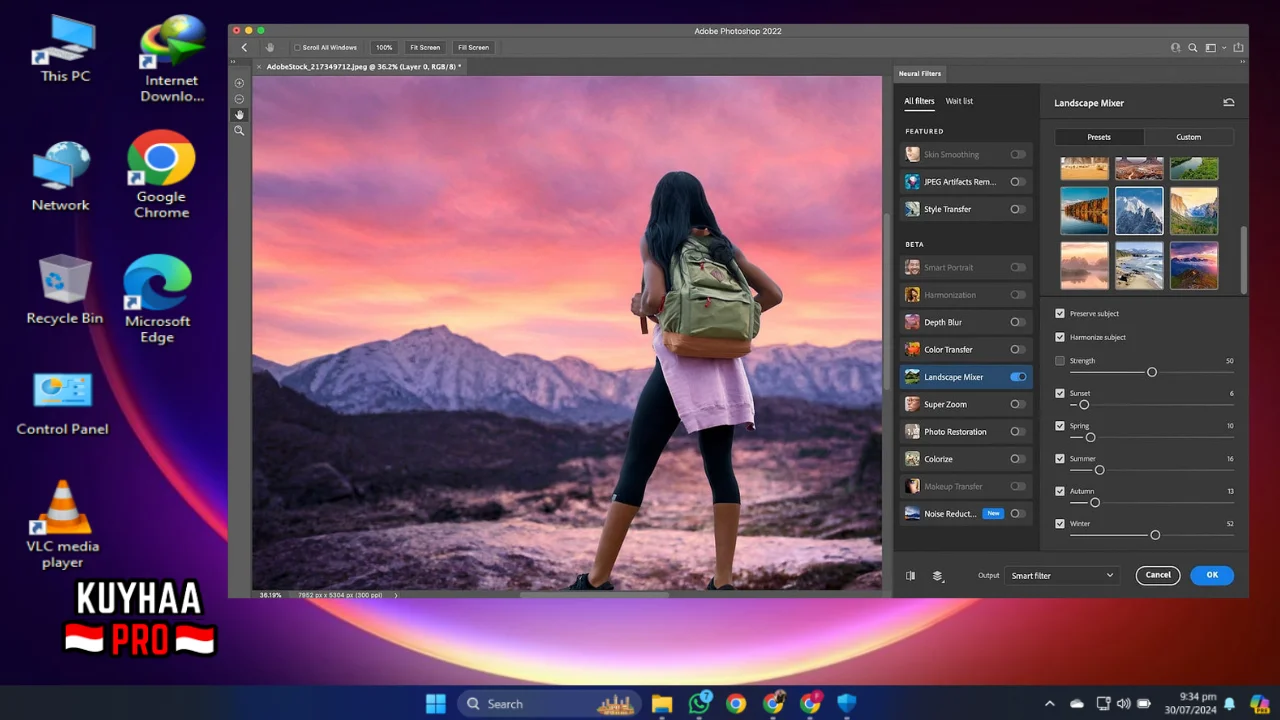Screen dimensions: 1280x720
Task: Open the Output Smart filter dropdown
Action: [x=1061, y=576]
